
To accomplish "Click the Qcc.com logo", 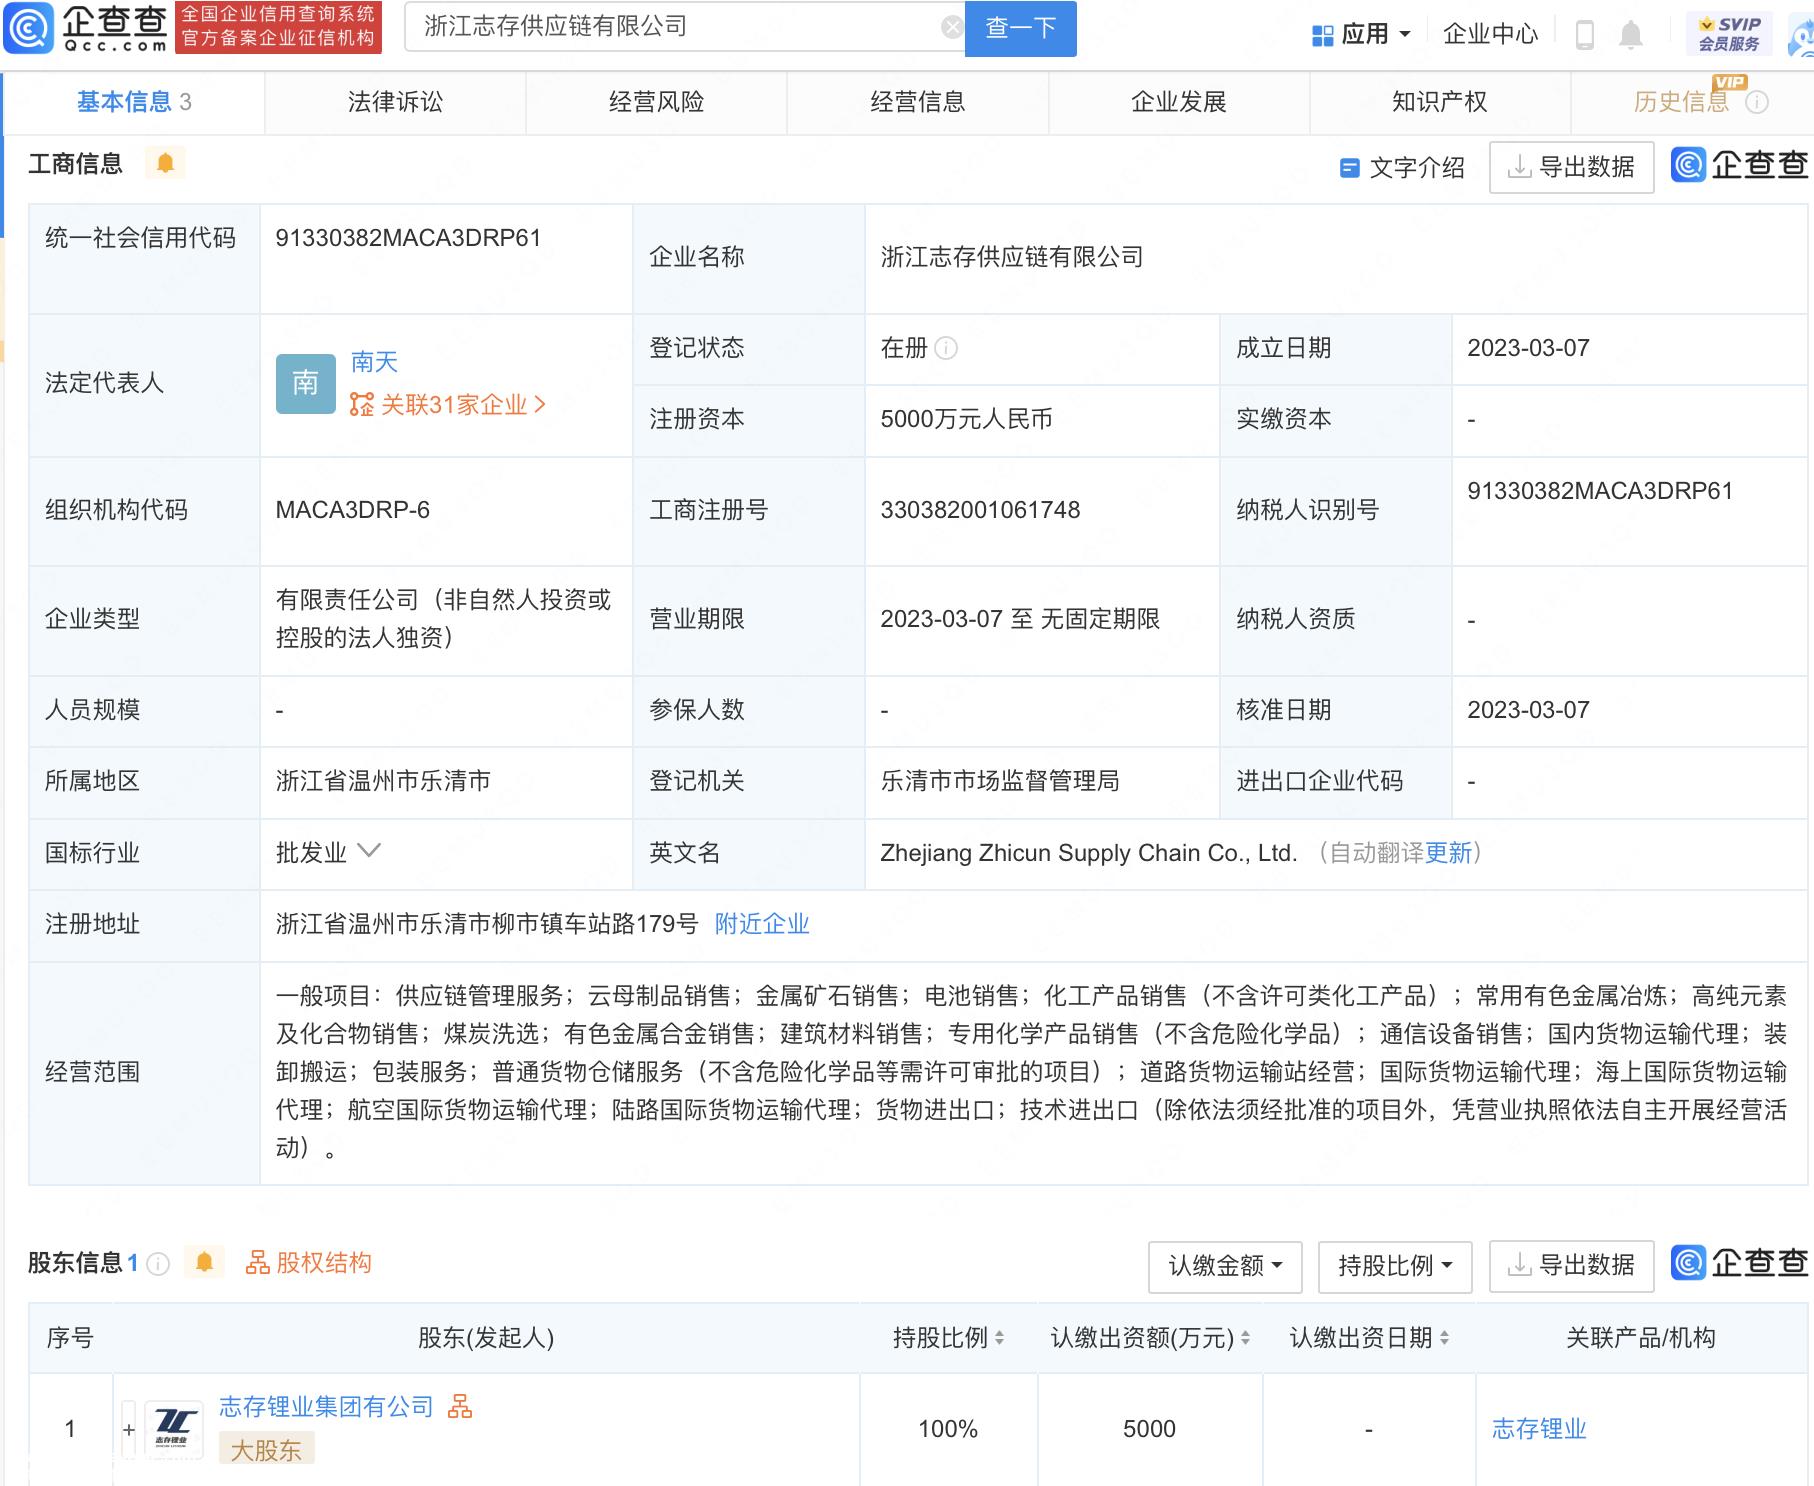I will 86,28.
